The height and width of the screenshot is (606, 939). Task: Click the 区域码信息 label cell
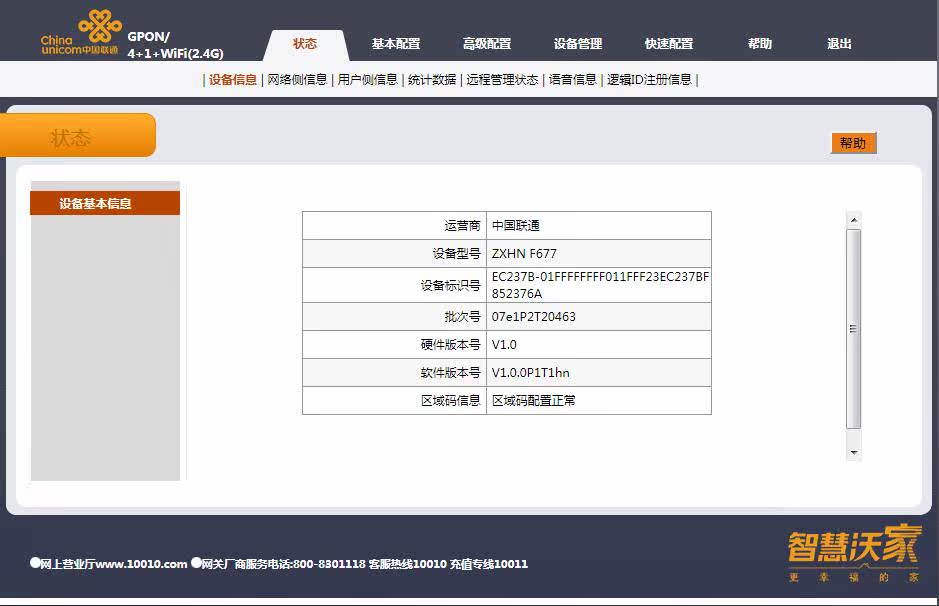point(395,401)
